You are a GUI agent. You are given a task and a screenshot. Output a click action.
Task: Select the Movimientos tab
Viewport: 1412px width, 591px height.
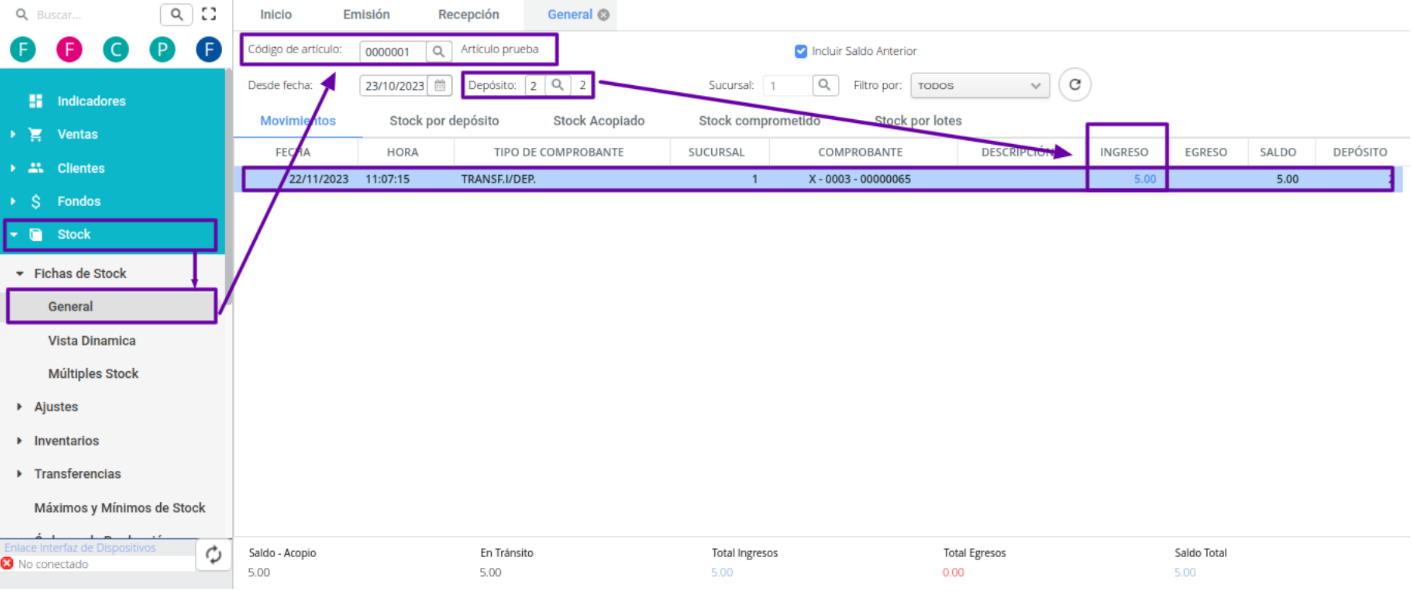(298, 121)
